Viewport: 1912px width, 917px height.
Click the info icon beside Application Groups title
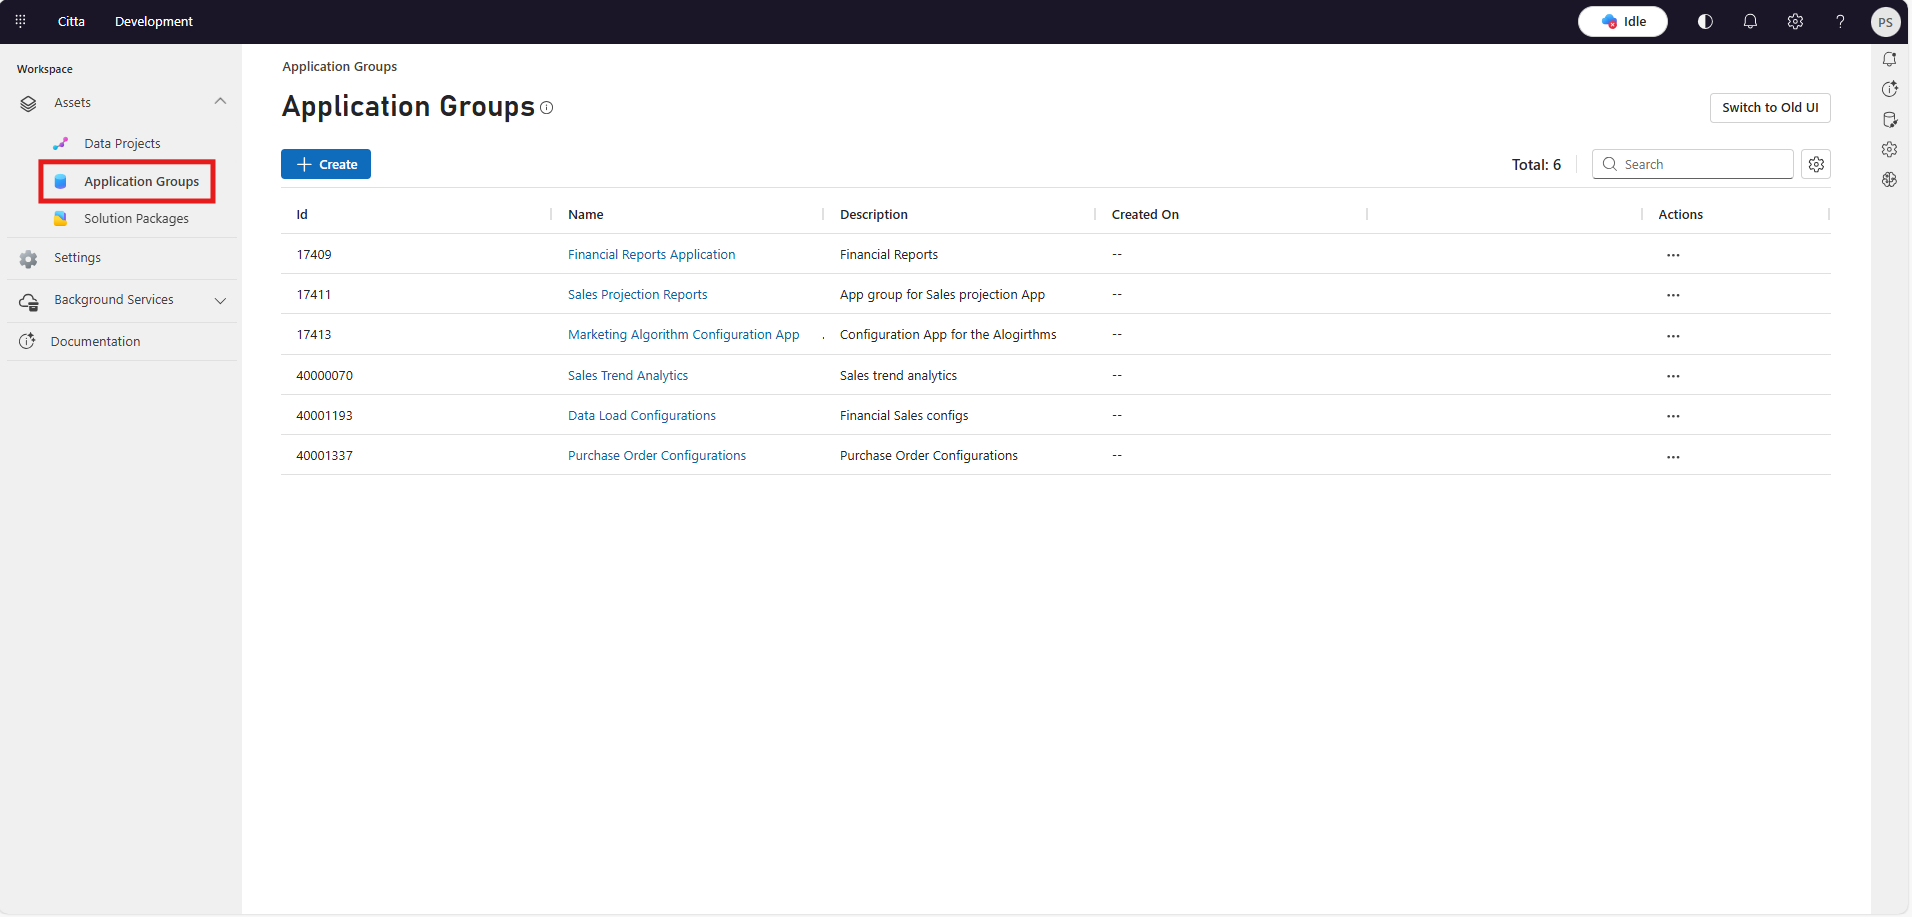tap(547, 108)
